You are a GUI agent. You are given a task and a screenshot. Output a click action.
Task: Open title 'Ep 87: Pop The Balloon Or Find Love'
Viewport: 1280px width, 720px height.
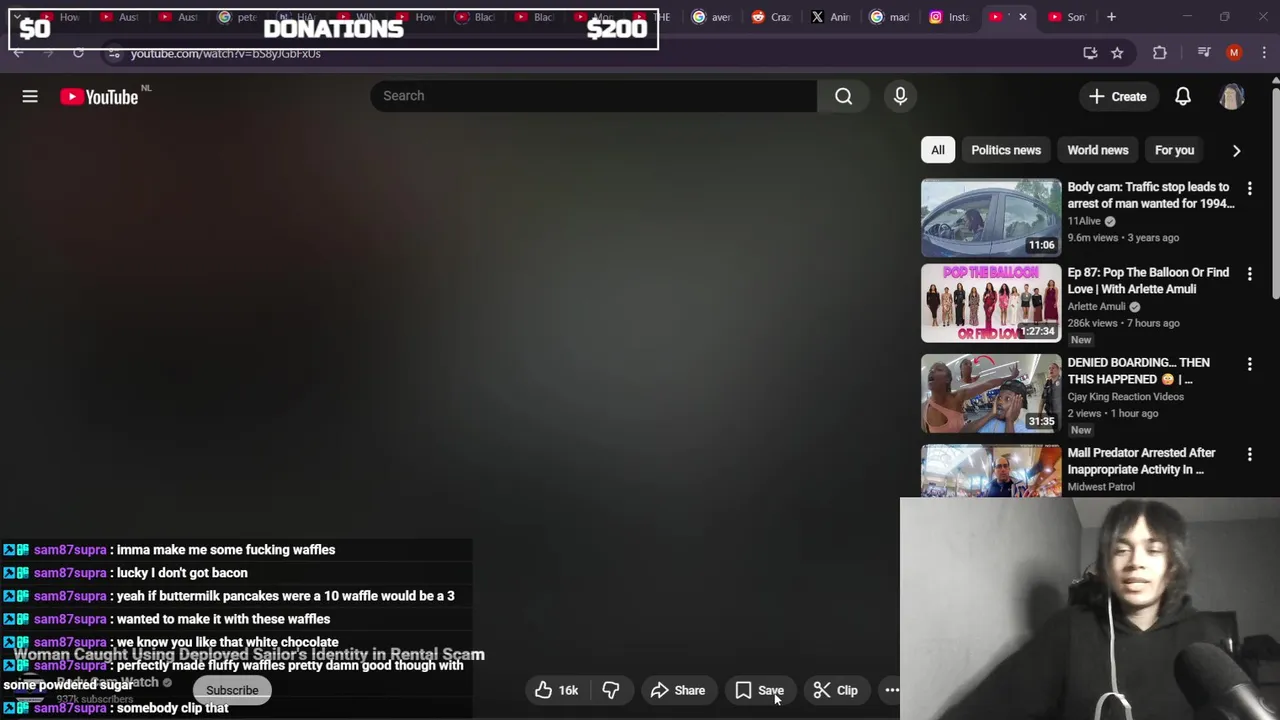click(x=1148, y=280)
